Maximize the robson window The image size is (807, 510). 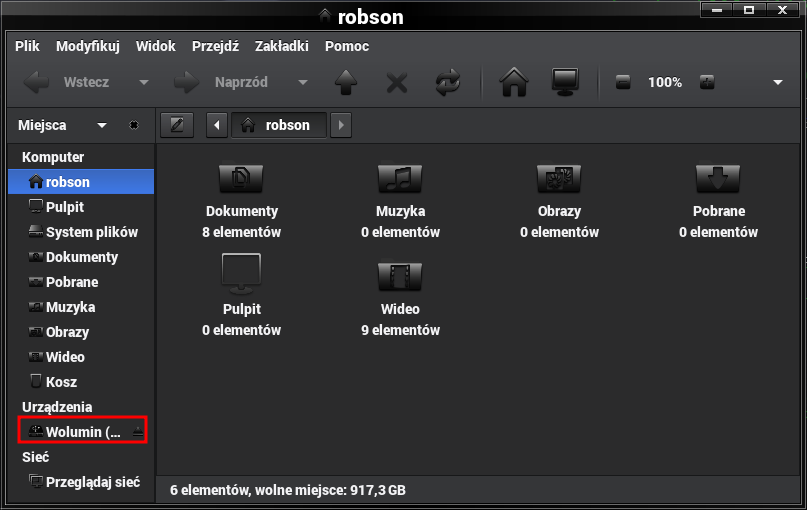pos(749,10)
